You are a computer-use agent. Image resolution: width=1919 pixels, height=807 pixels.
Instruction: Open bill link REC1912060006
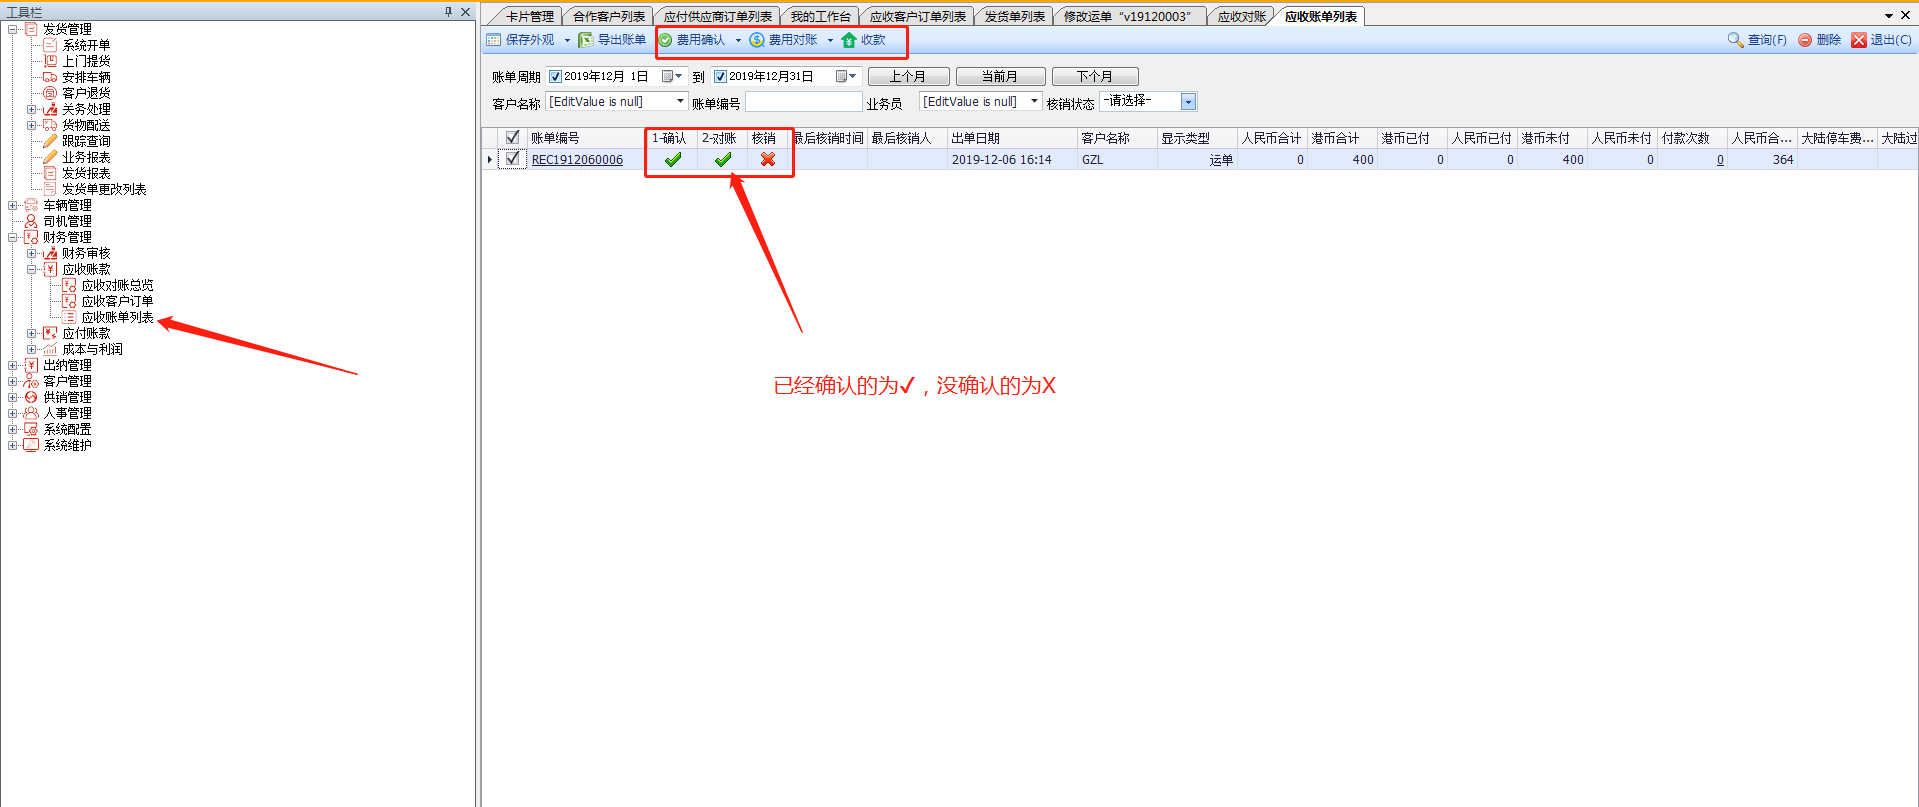(x=577, y=160)
